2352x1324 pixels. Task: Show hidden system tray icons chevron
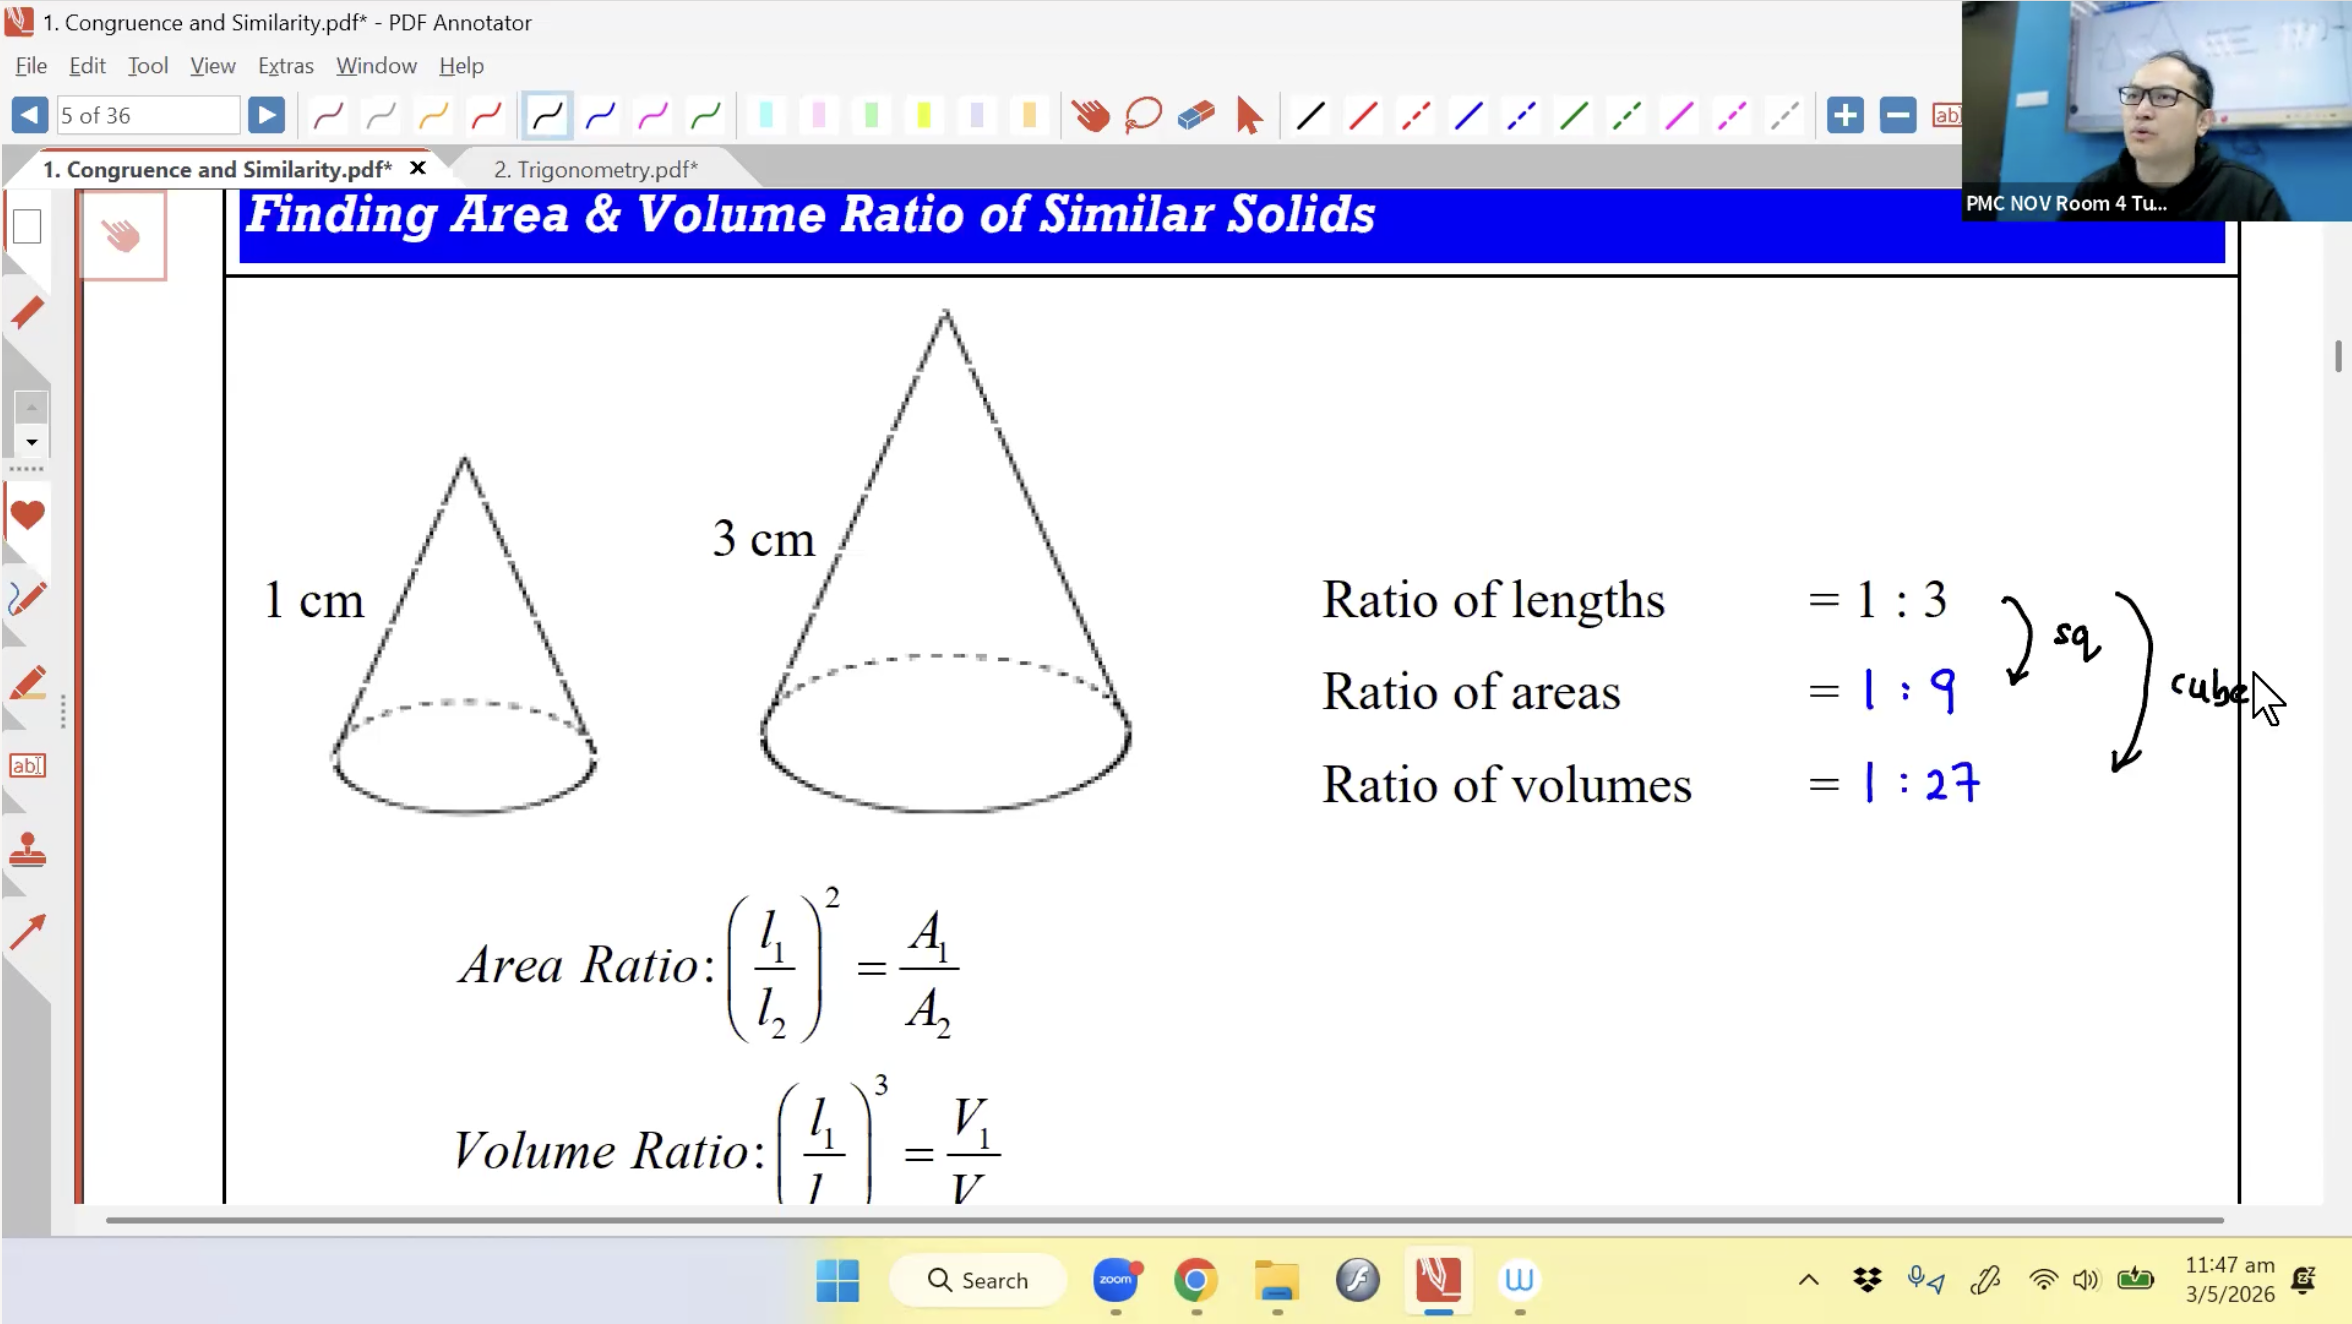point(1809,1280)
